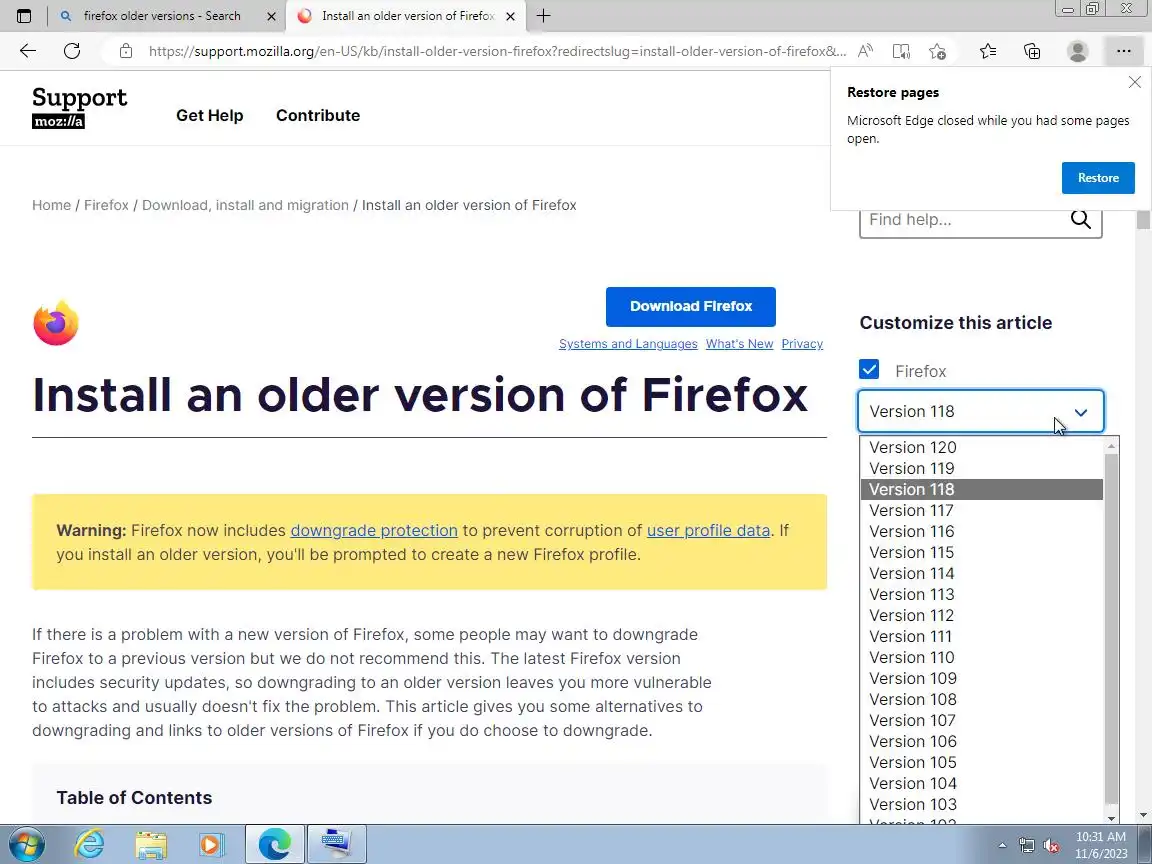The height and width of the screenshot is (864, 1152).
Task: Click the Download Firefox button
Action: pyautogui.click(x=691, y=306)
